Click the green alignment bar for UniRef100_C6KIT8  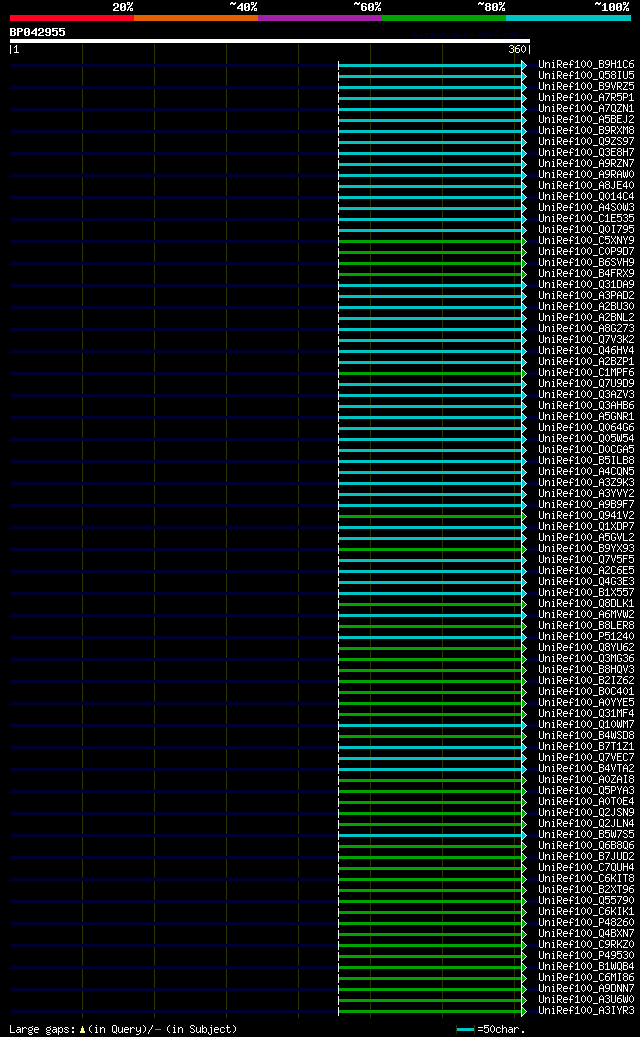[430, 879]
